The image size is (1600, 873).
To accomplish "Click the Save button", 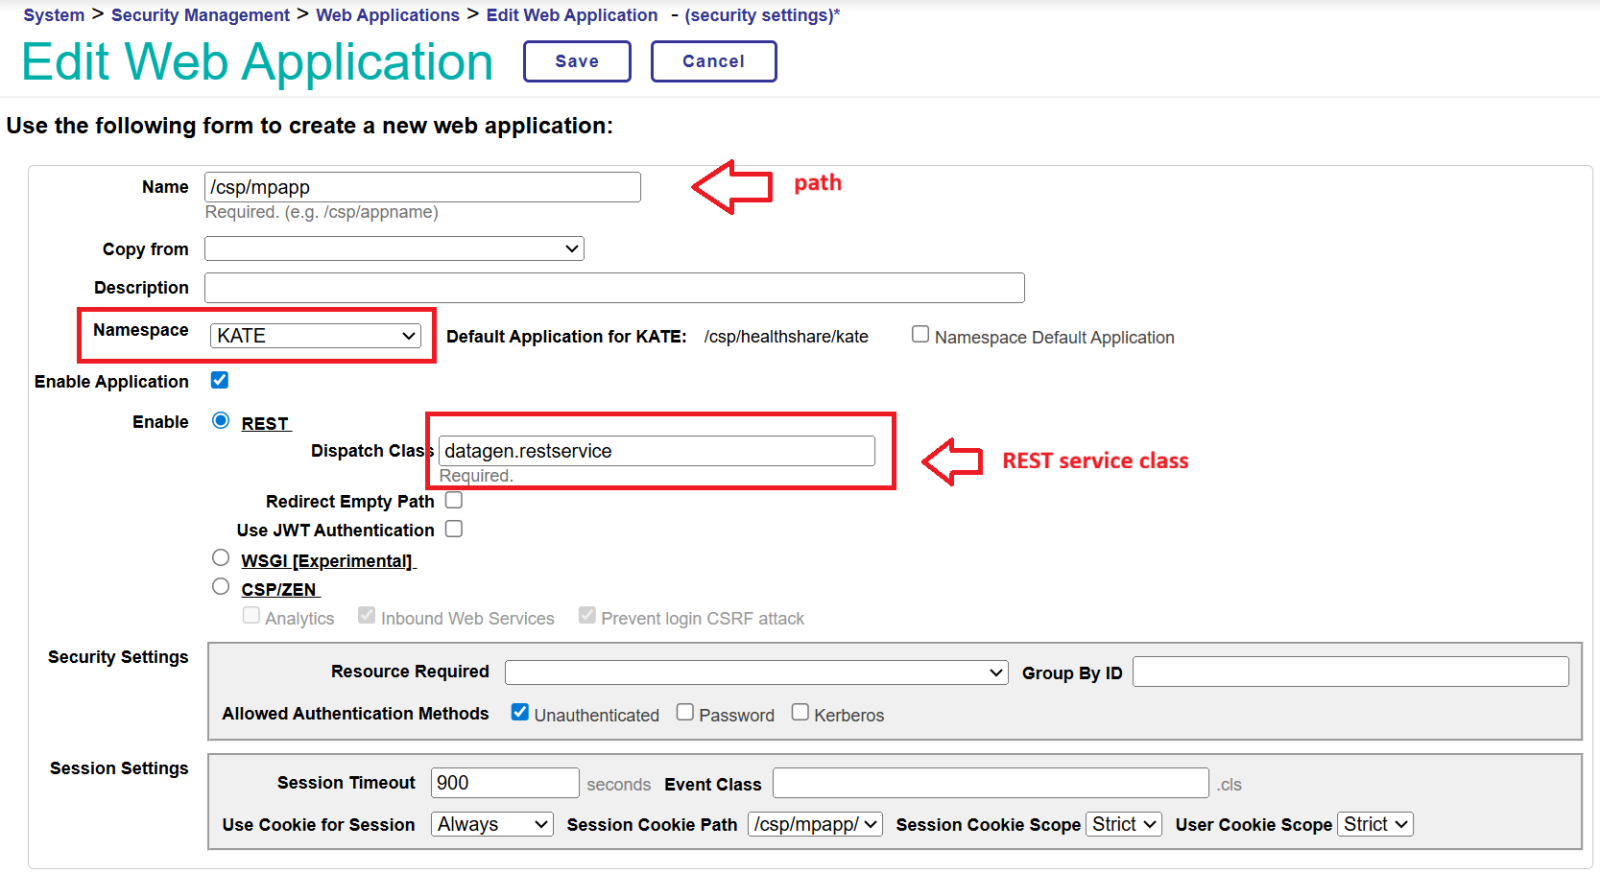I will click(577, 61).
